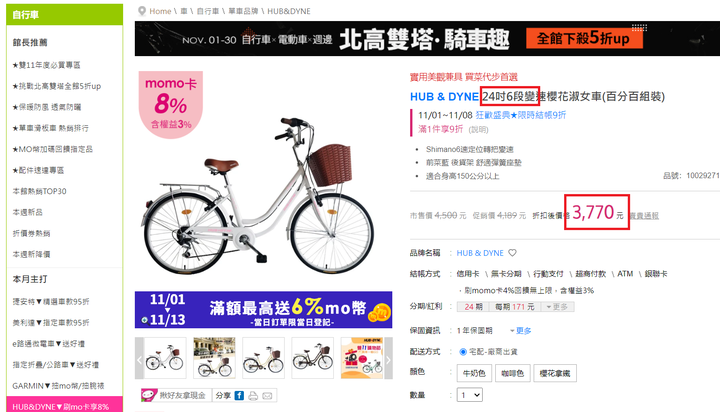The width and height of the screenshot is (720, 412).
Task: Choose the 櫻花拿鐵 color option
Action: 555,373
